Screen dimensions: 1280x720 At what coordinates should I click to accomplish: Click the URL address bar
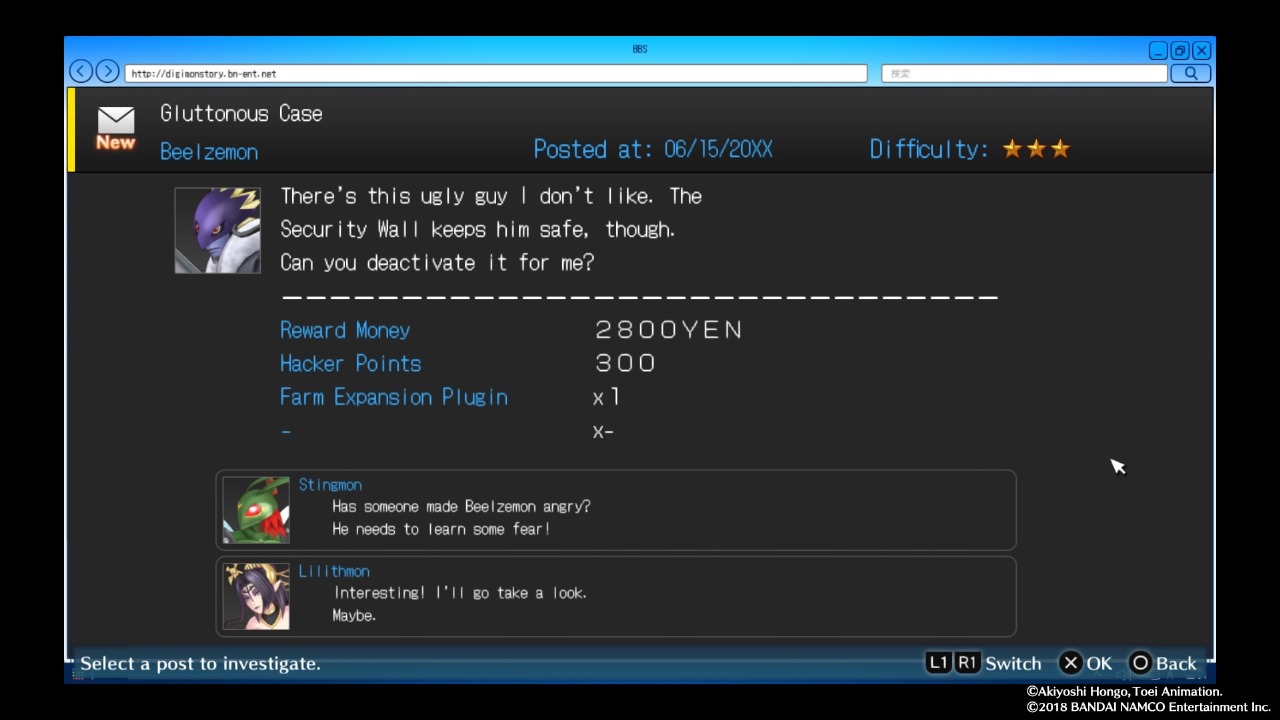496,73
